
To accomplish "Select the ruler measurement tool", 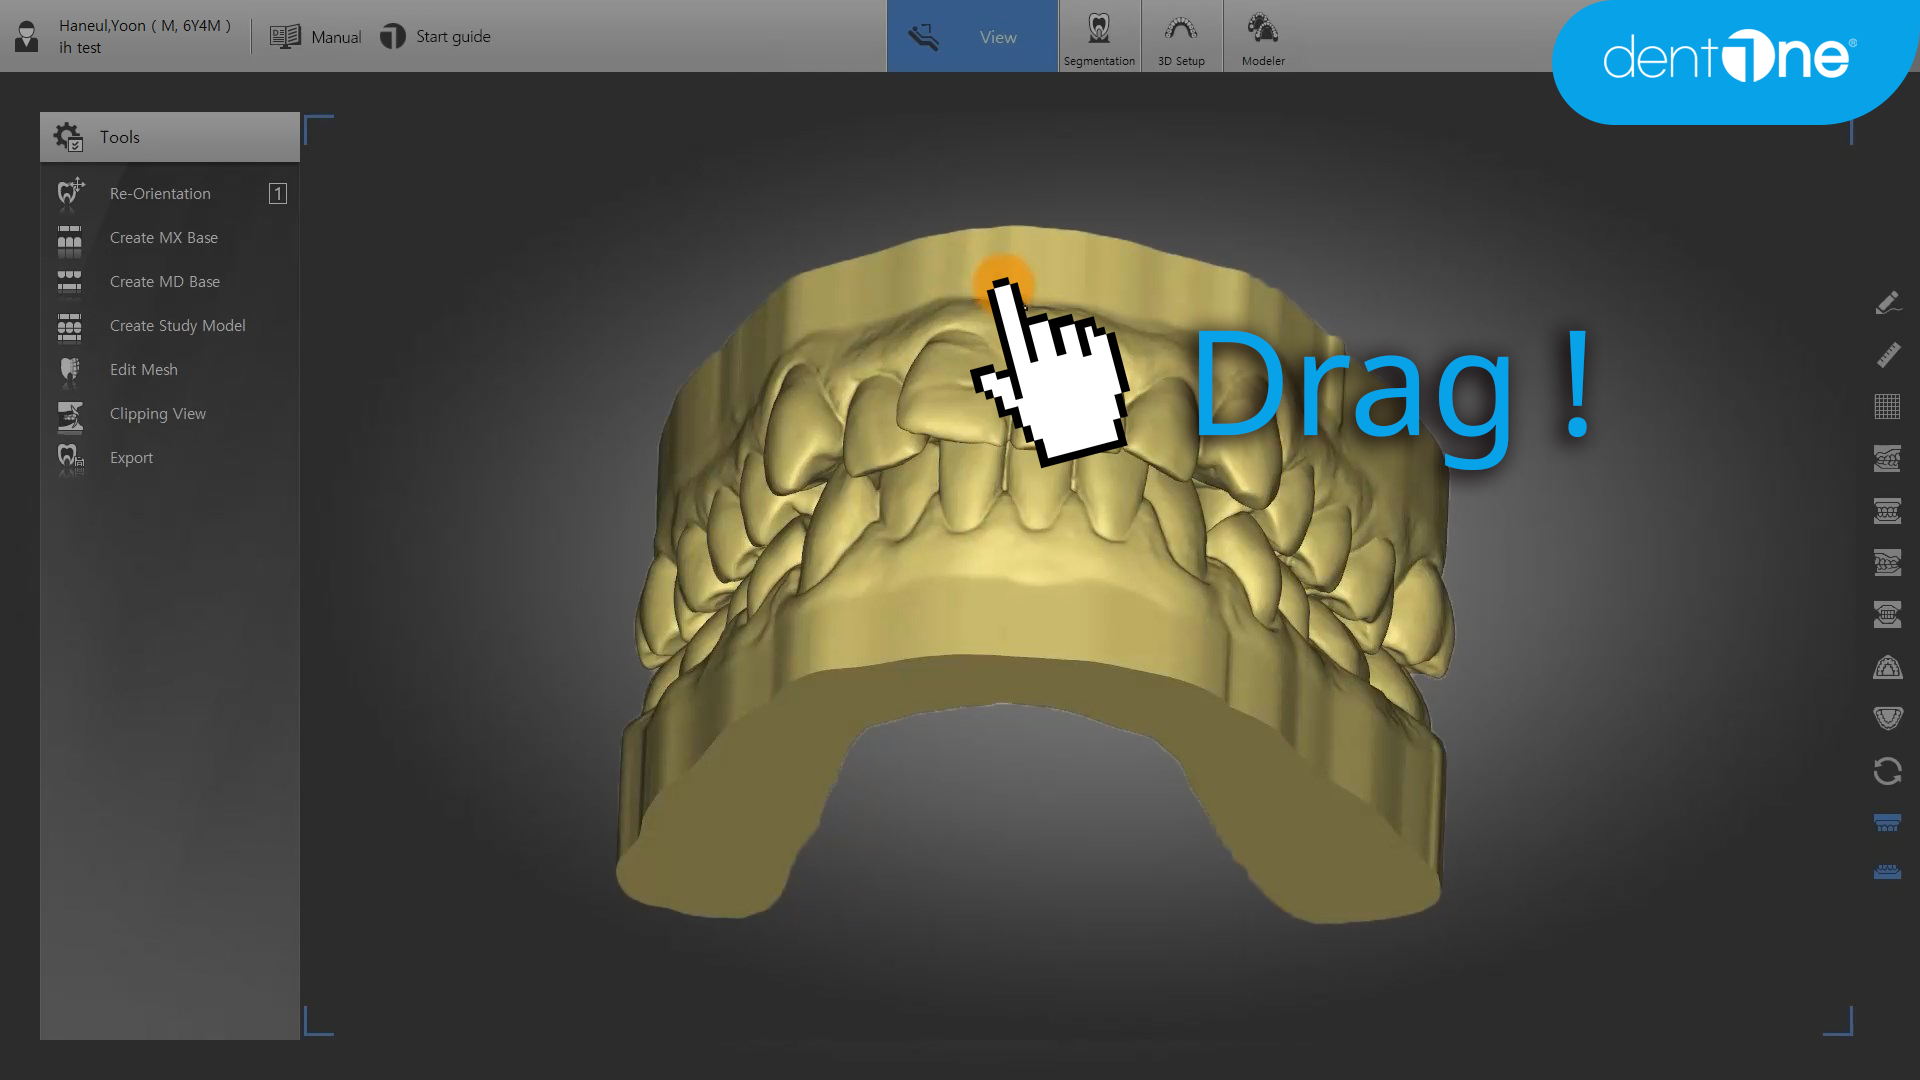I will coord(1887,355).
